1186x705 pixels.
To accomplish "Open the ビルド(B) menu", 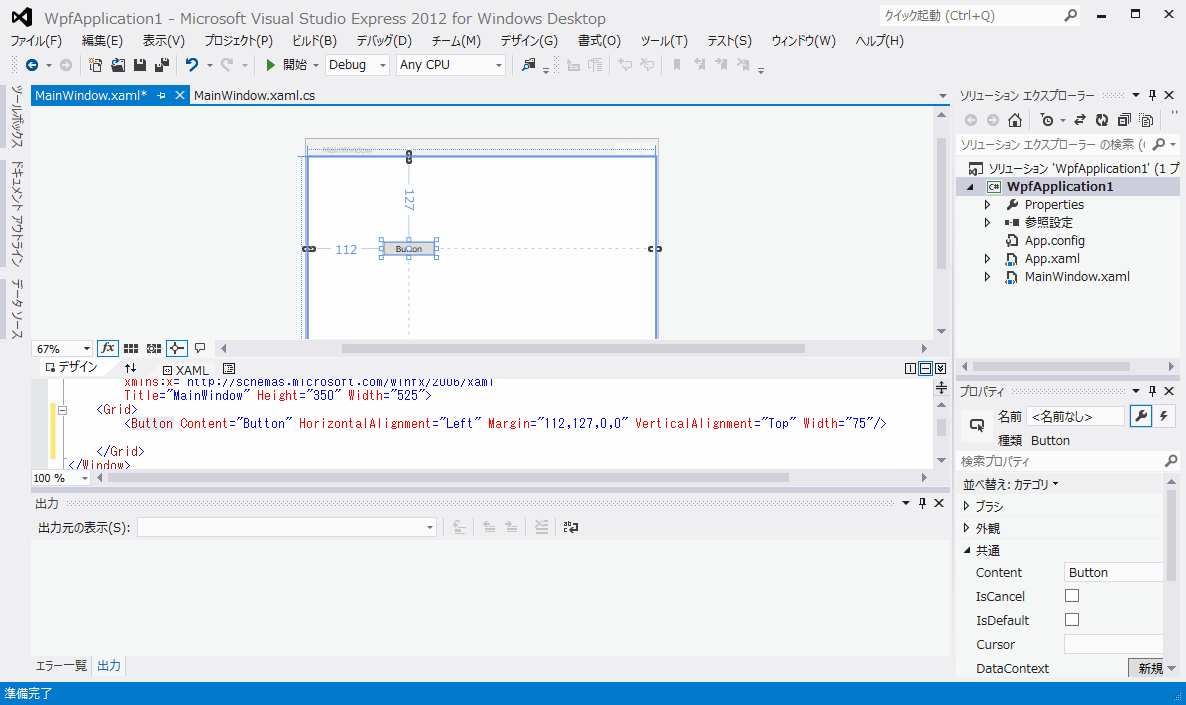I will (x=314, y=41).
